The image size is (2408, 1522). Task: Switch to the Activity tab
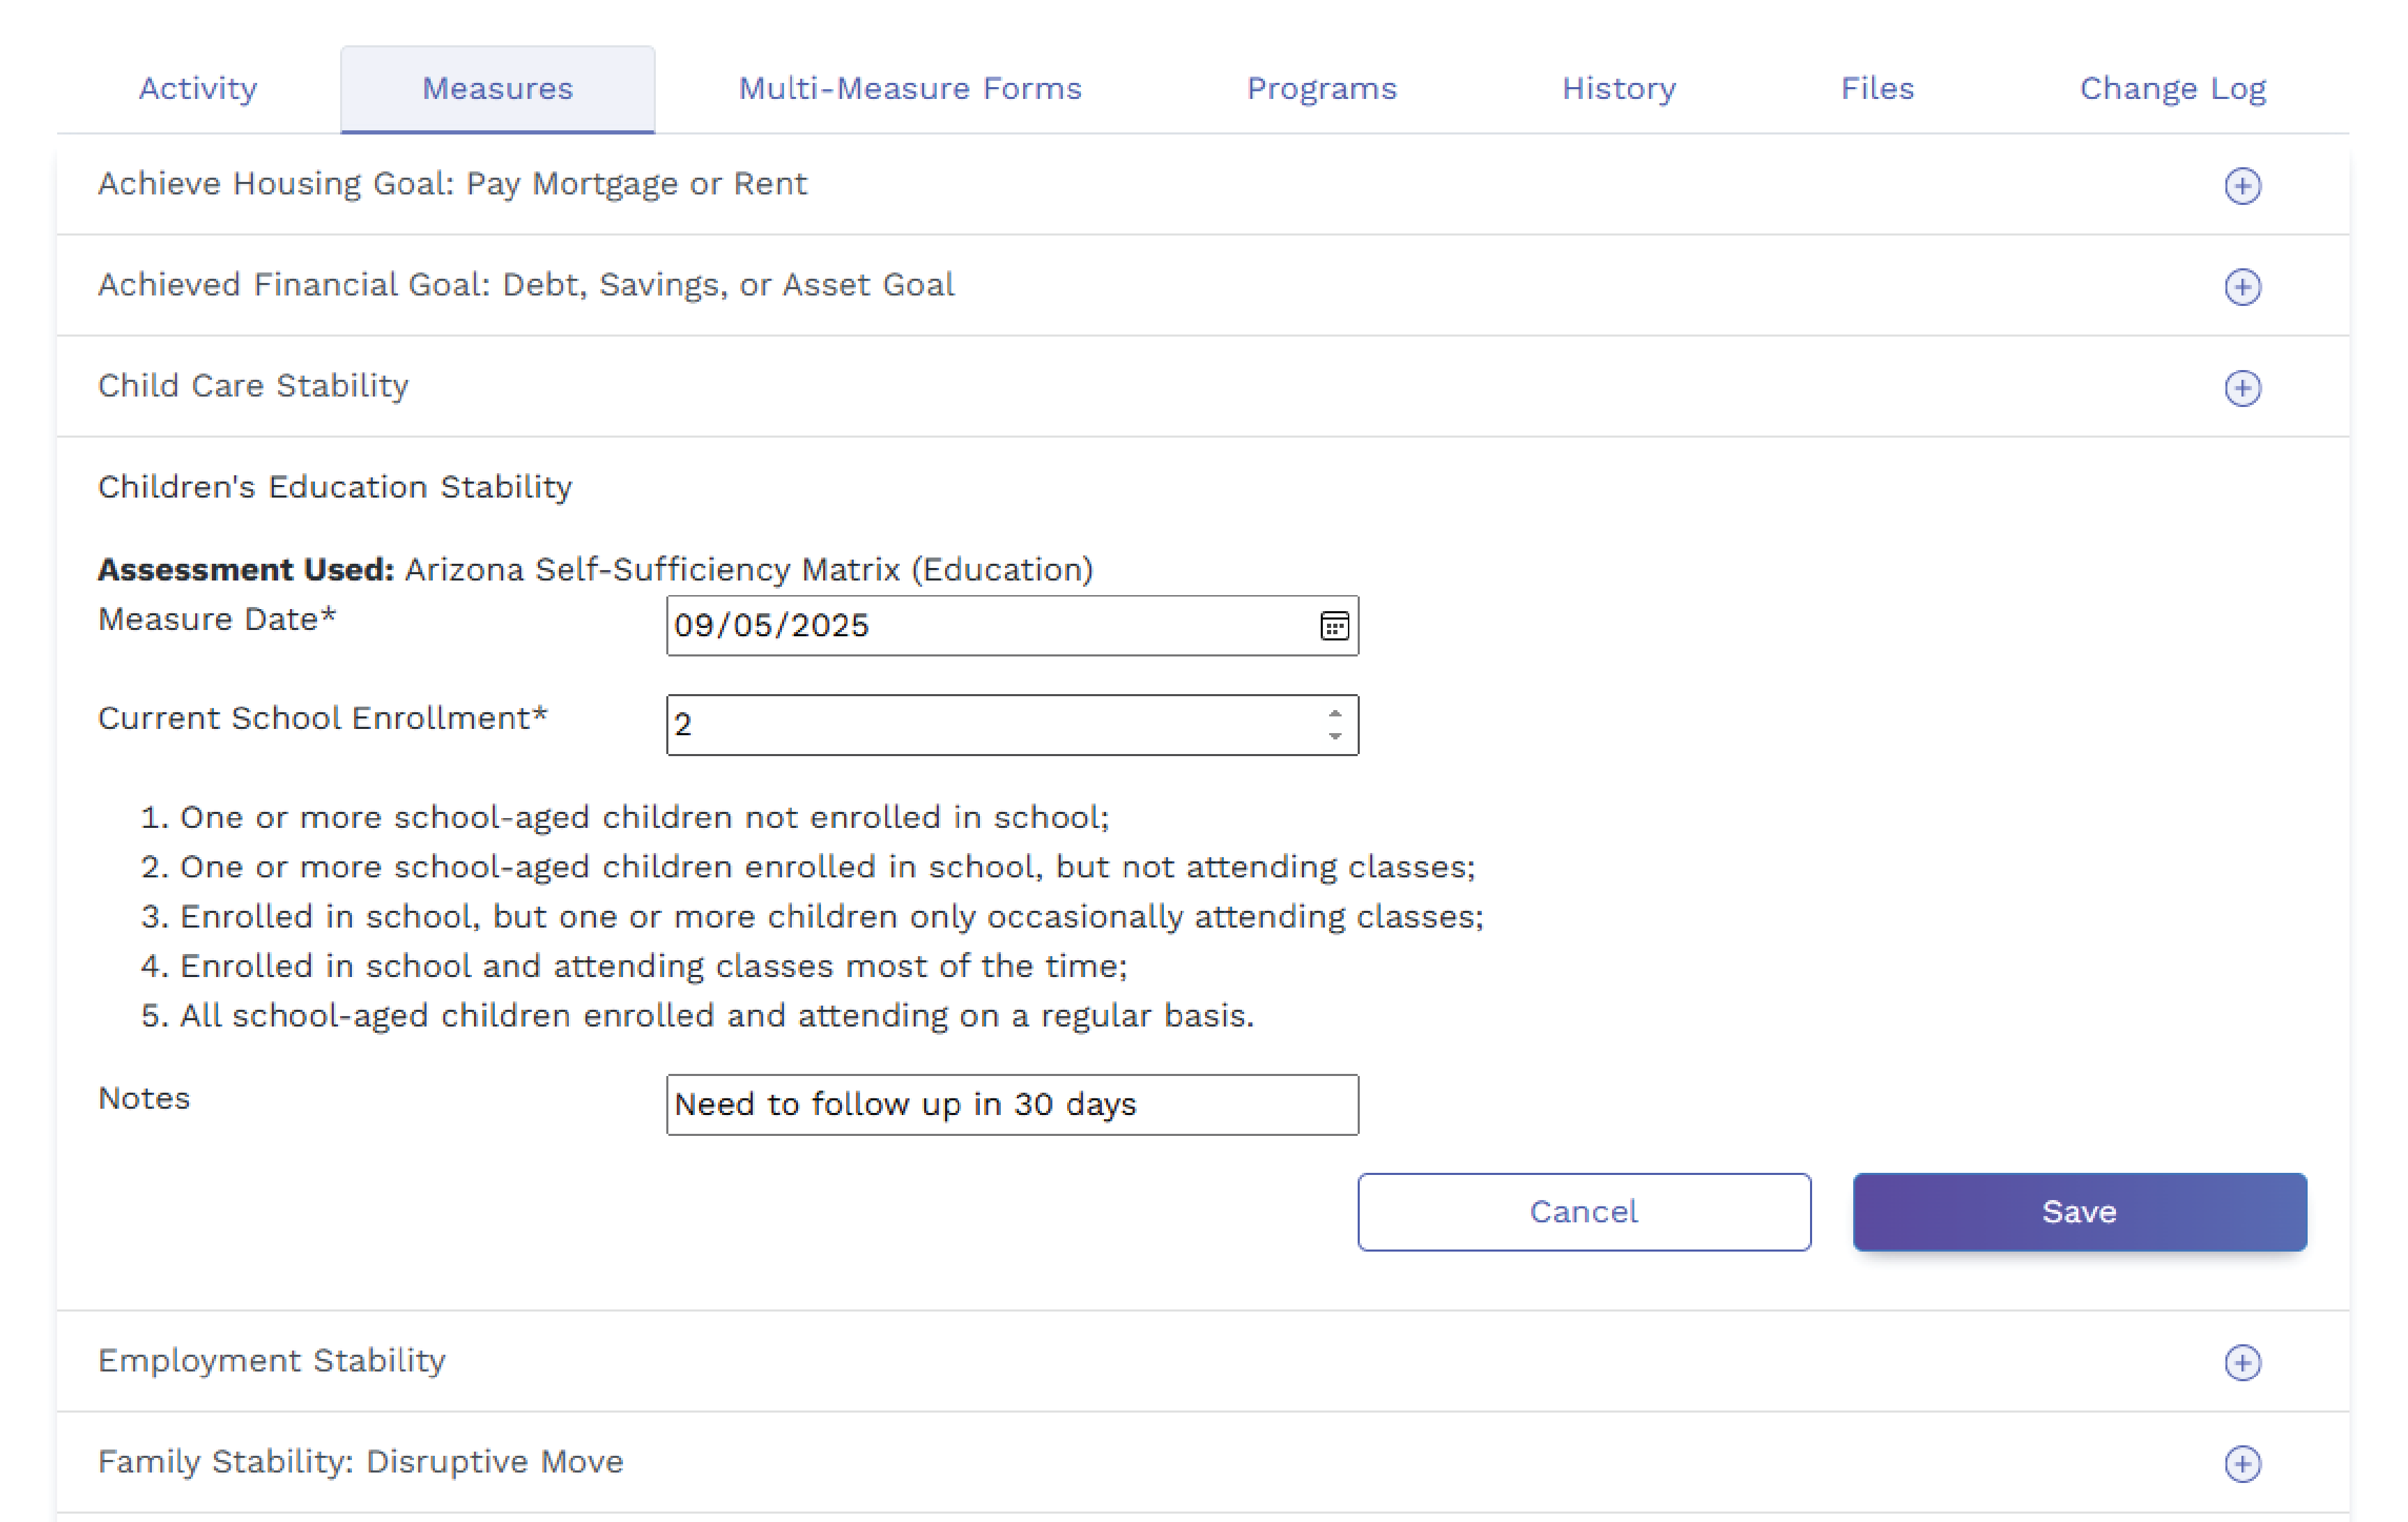[x=198, y=89]
